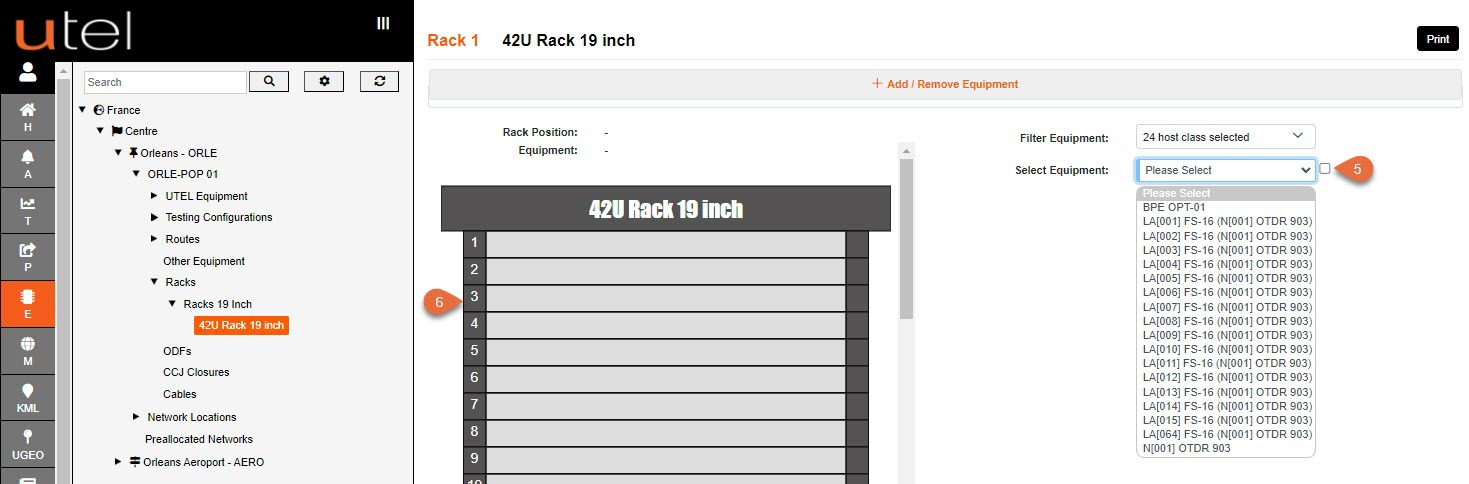The height and width of the screenshot is (484, 1469).
Task: Open the Select Equipment dropdown
Action: coord(1226,170)
